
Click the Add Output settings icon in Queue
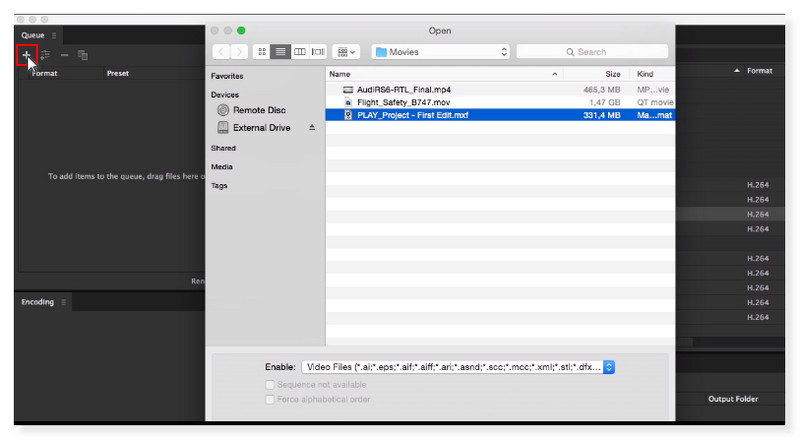[45, 55]
